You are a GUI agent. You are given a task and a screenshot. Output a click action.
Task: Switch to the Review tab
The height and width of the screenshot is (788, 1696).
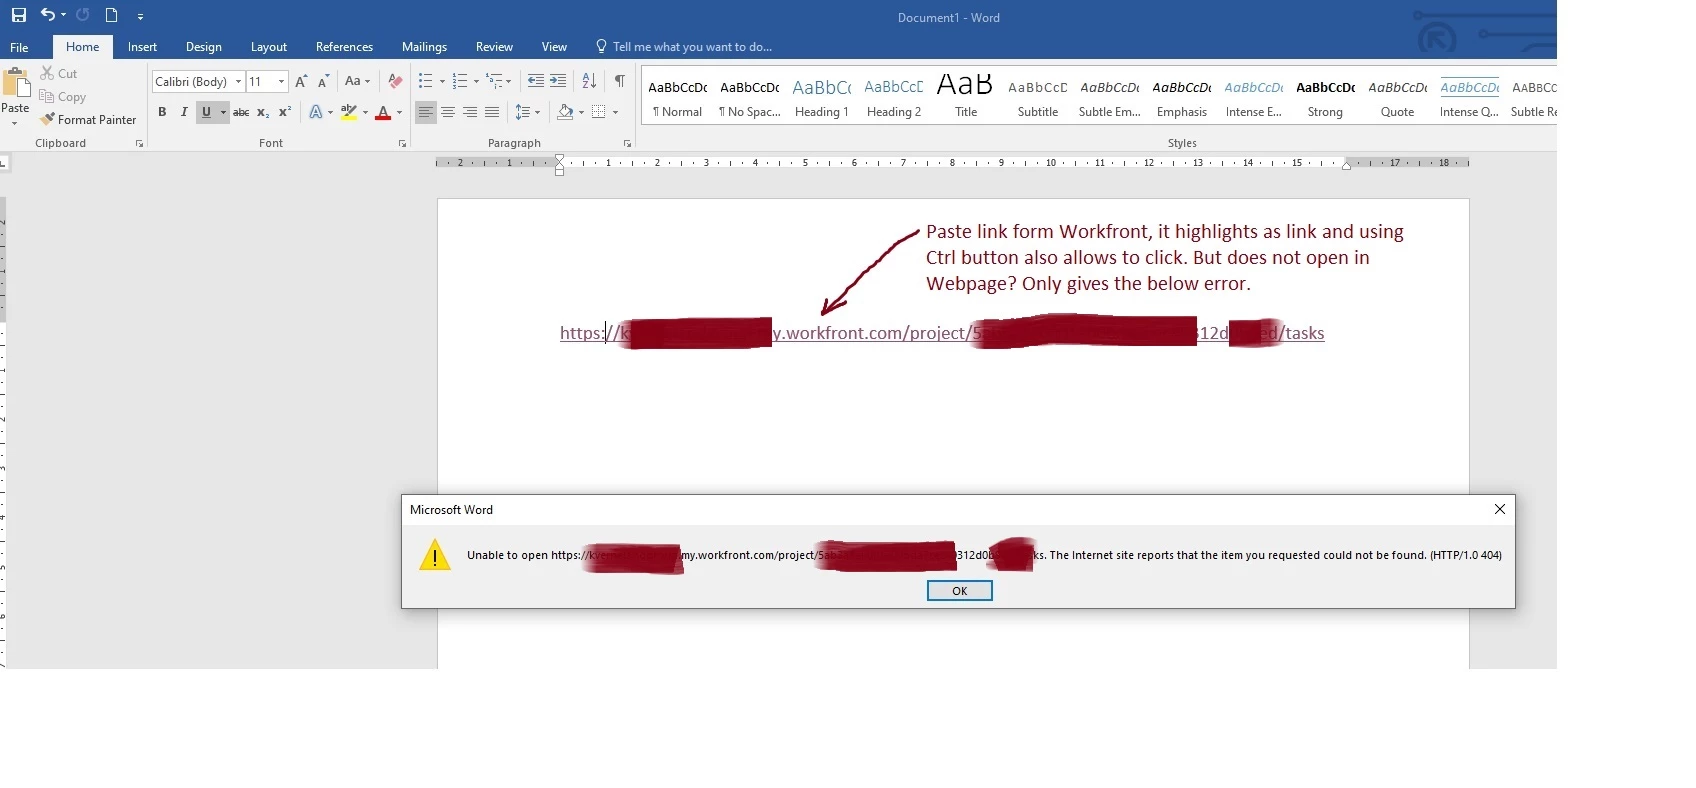(x=494, y=47)
